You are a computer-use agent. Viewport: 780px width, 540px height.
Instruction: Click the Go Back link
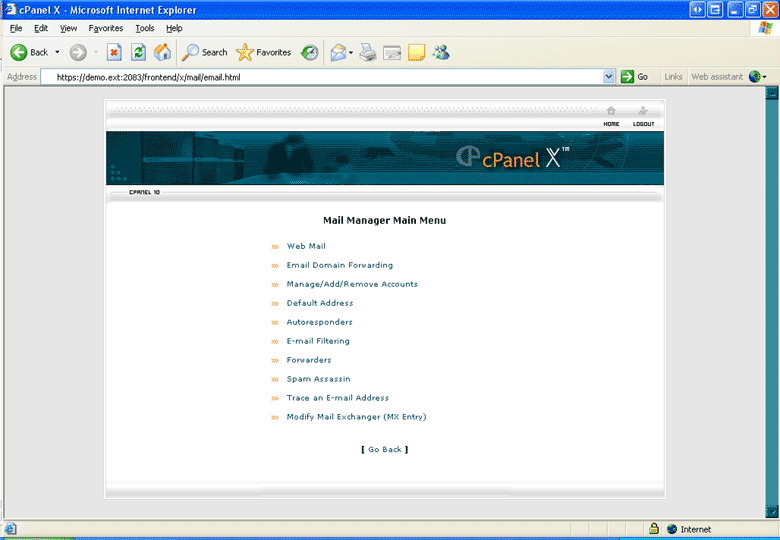click(385, 449)
